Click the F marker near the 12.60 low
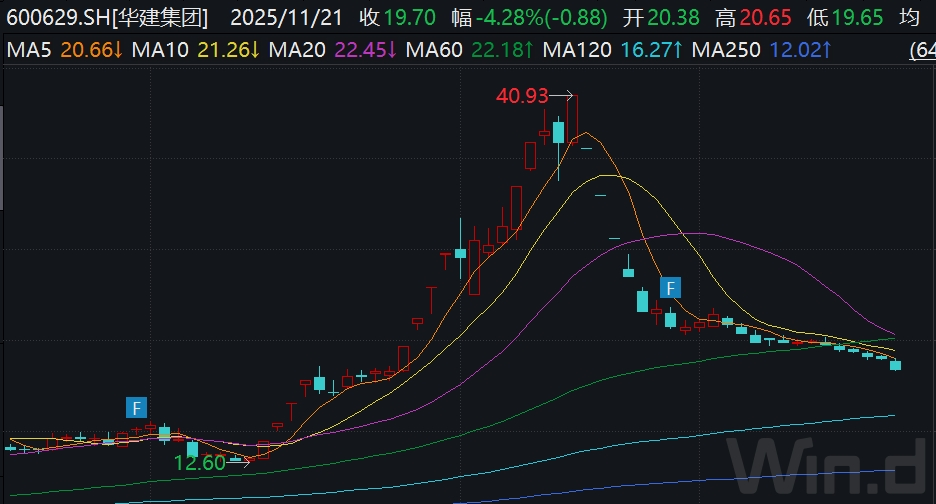This screenshot has height=504, width=936. (x=137, y=407)
